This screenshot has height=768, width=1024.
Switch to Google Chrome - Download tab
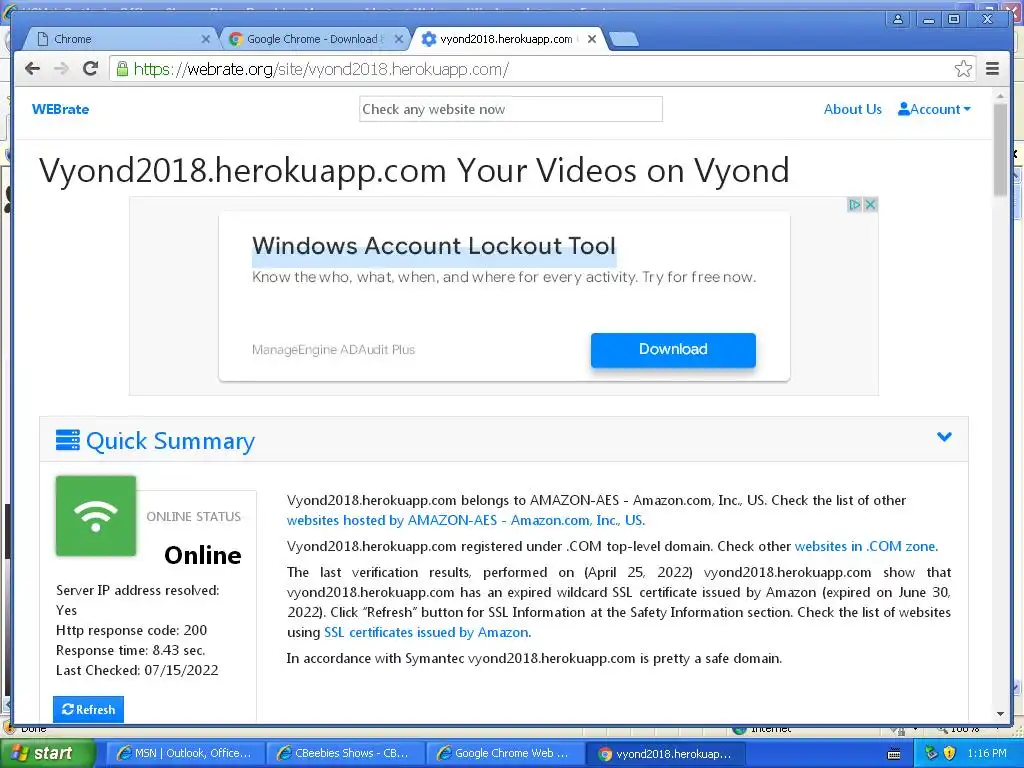tap(313, 39)
